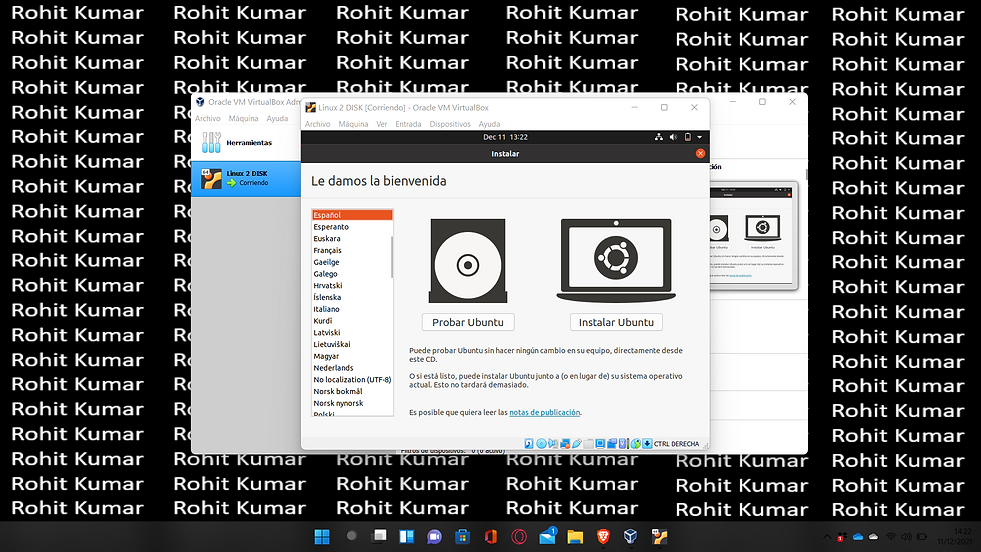Click the Ubuntu battery icon in top bar
The height and width of the screenshot is (552, 981).
pos(687,137)
